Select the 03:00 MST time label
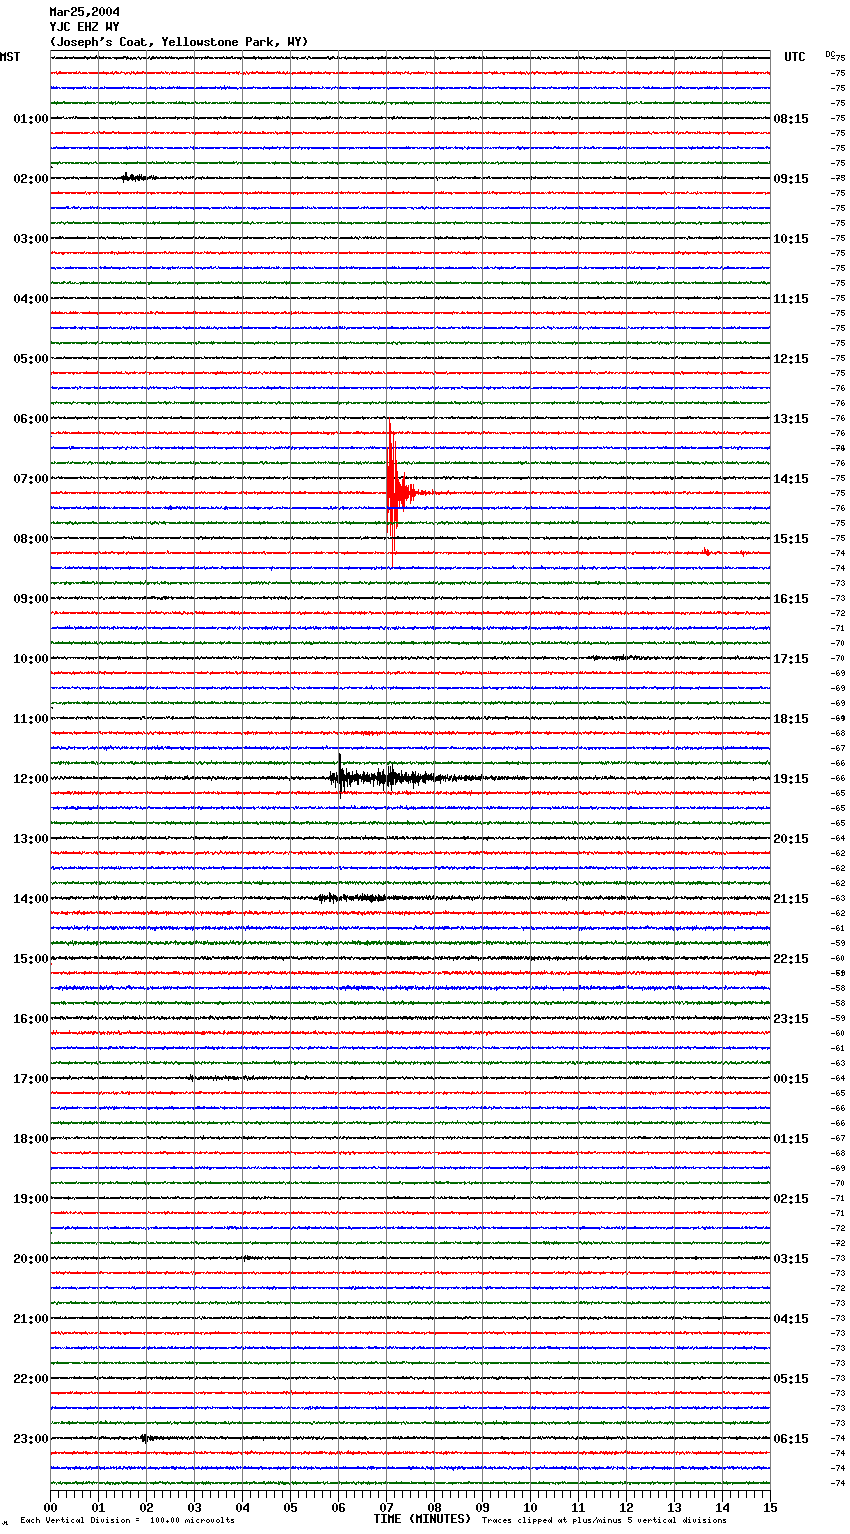This screenshot has height=1534, width=850. 31,239
